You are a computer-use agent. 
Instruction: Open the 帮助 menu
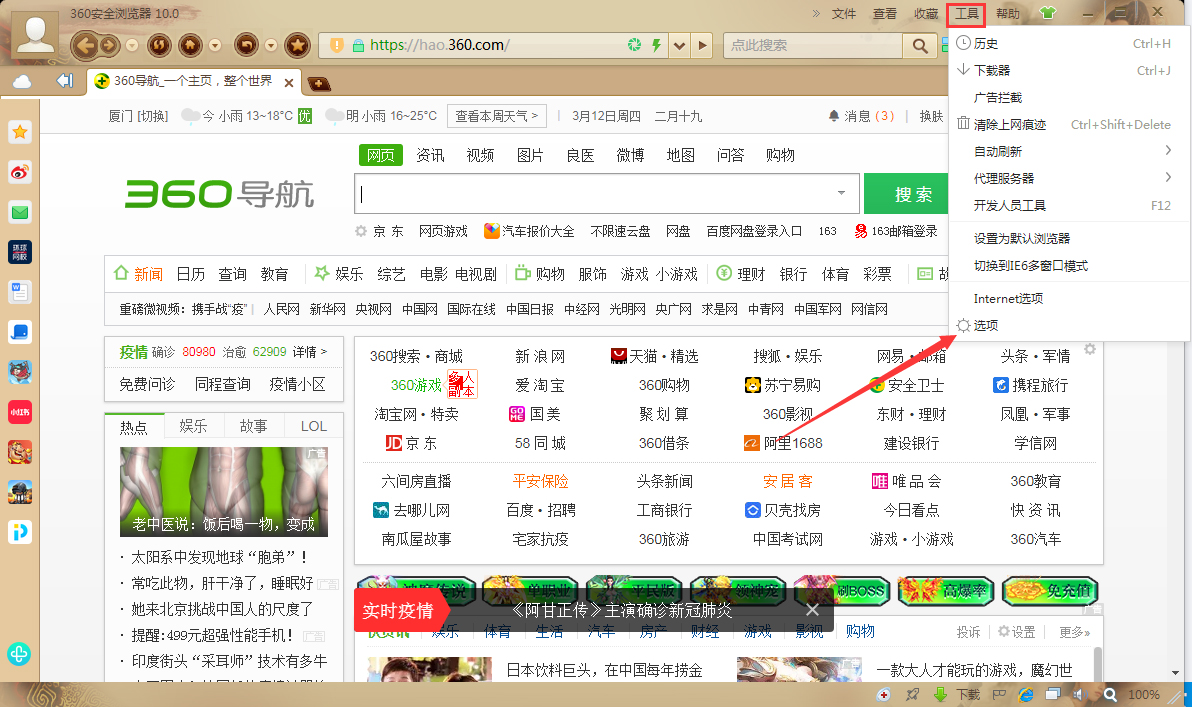1009,13
